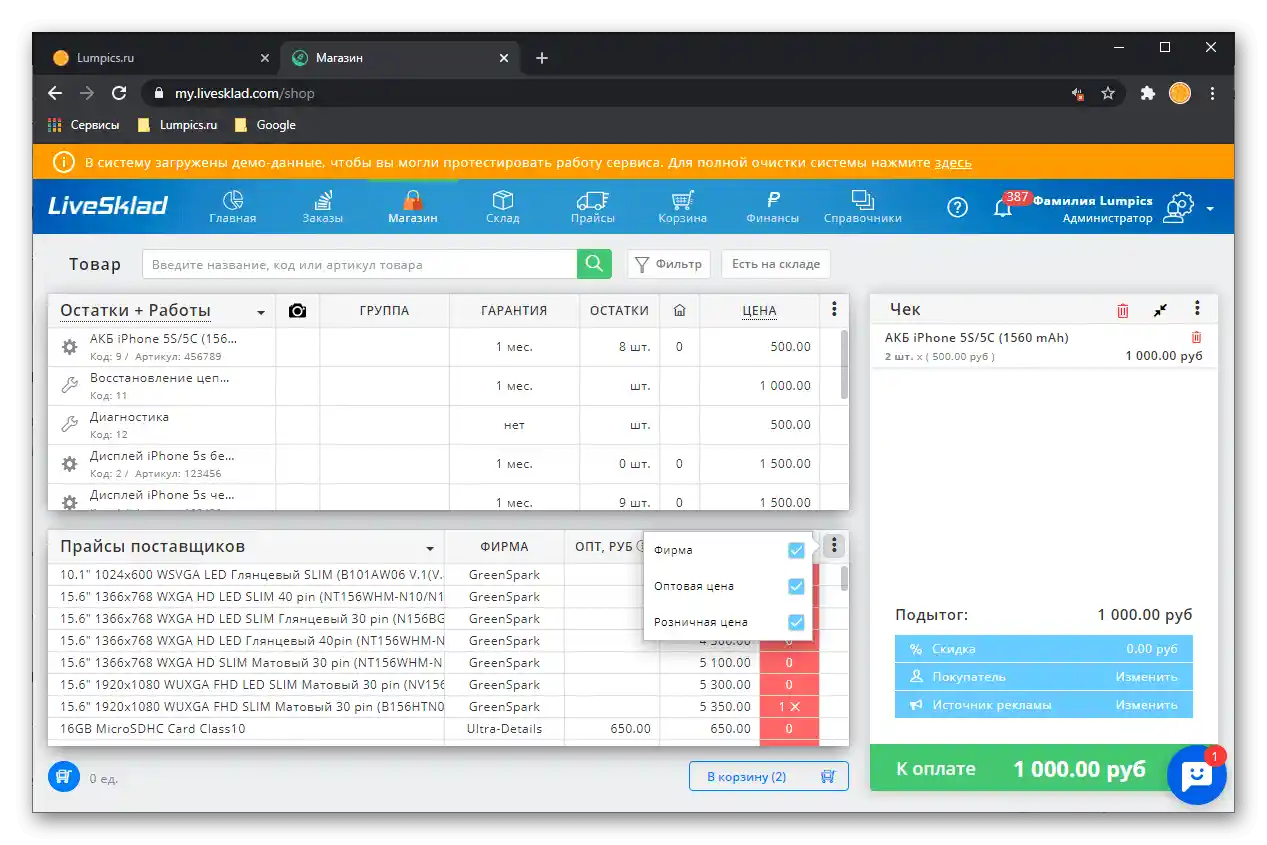The width and height of the screenshot is (1267, 845).
Task: Expand the Остатки + Работы dropdown
Action: (x=260, y=310)
